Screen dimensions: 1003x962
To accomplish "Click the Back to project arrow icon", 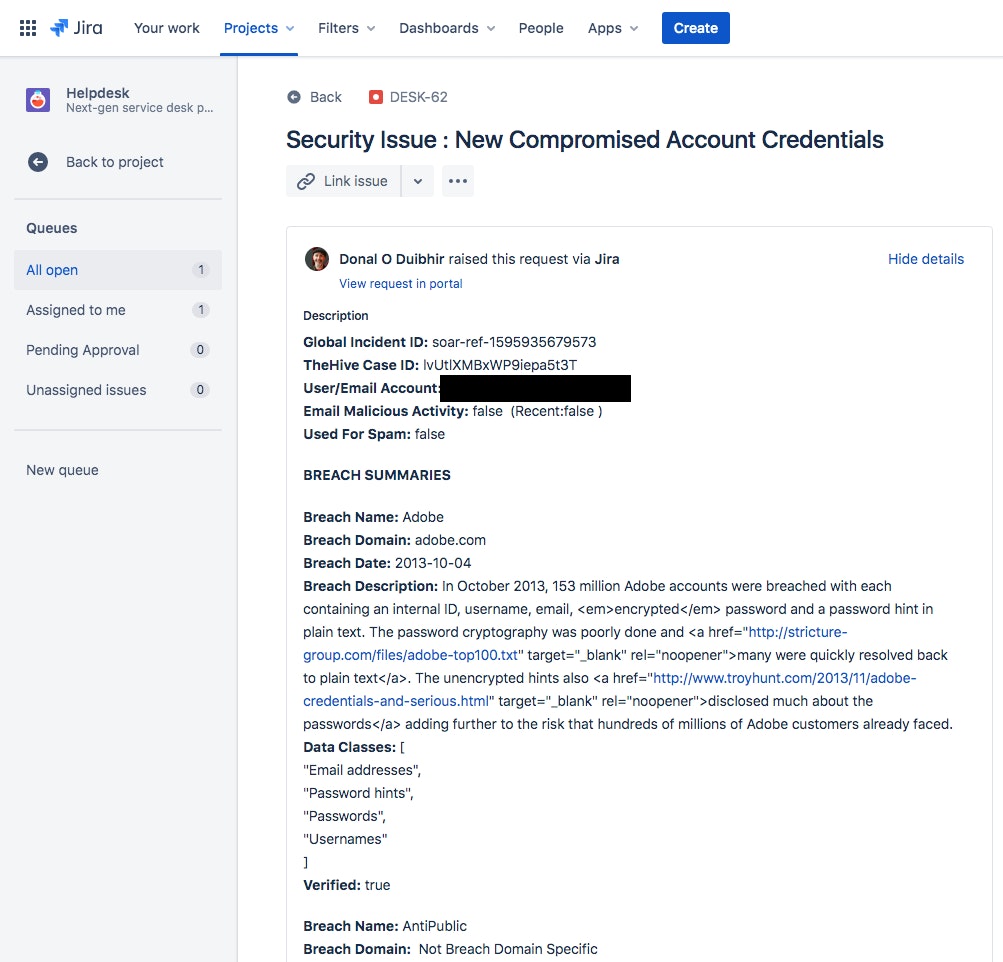I will (x=38, y=162).
